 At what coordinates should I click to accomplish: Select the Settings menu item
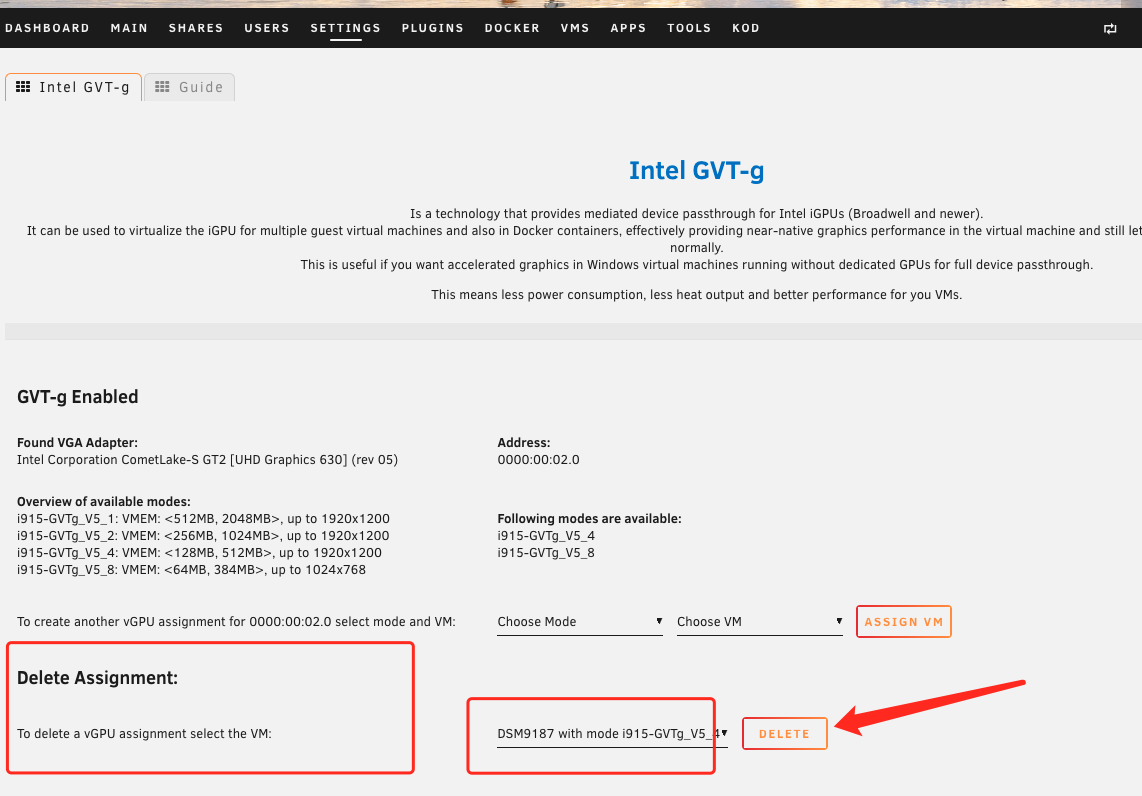345,28
